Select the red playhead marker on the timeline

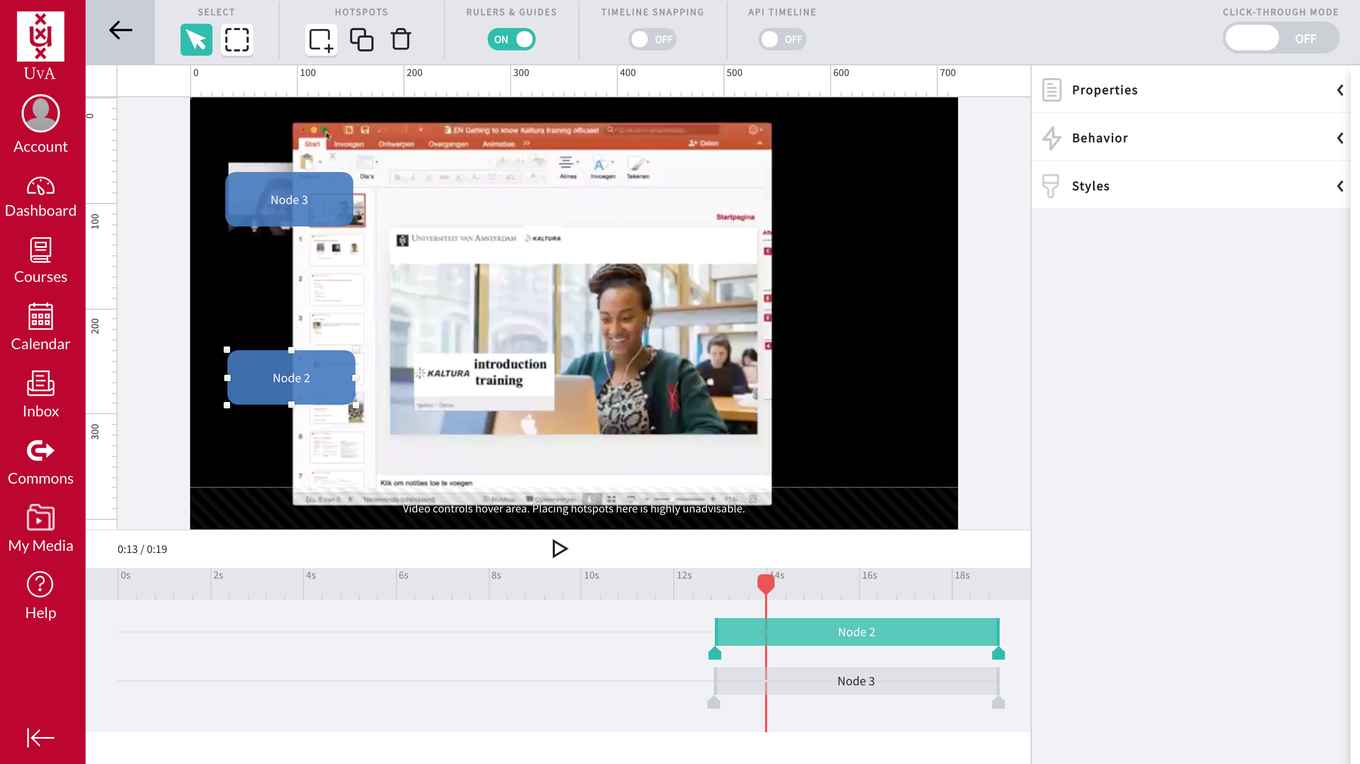pyautogui.click(x=766, y=583)
